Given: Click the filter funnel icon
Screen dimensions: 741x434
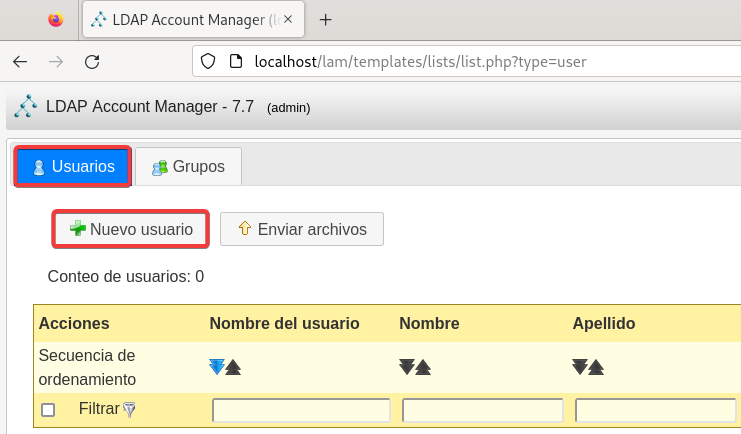Looking at the screenshot, I should pos(128,409).
